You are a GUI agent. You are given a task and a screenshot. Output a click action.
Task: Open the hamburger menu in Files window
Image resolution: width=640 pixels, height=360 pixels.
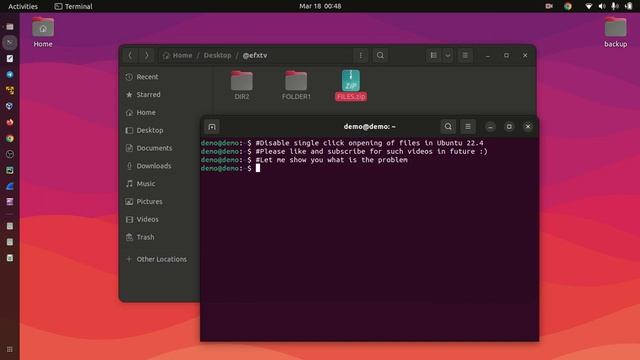click(465, 55)
